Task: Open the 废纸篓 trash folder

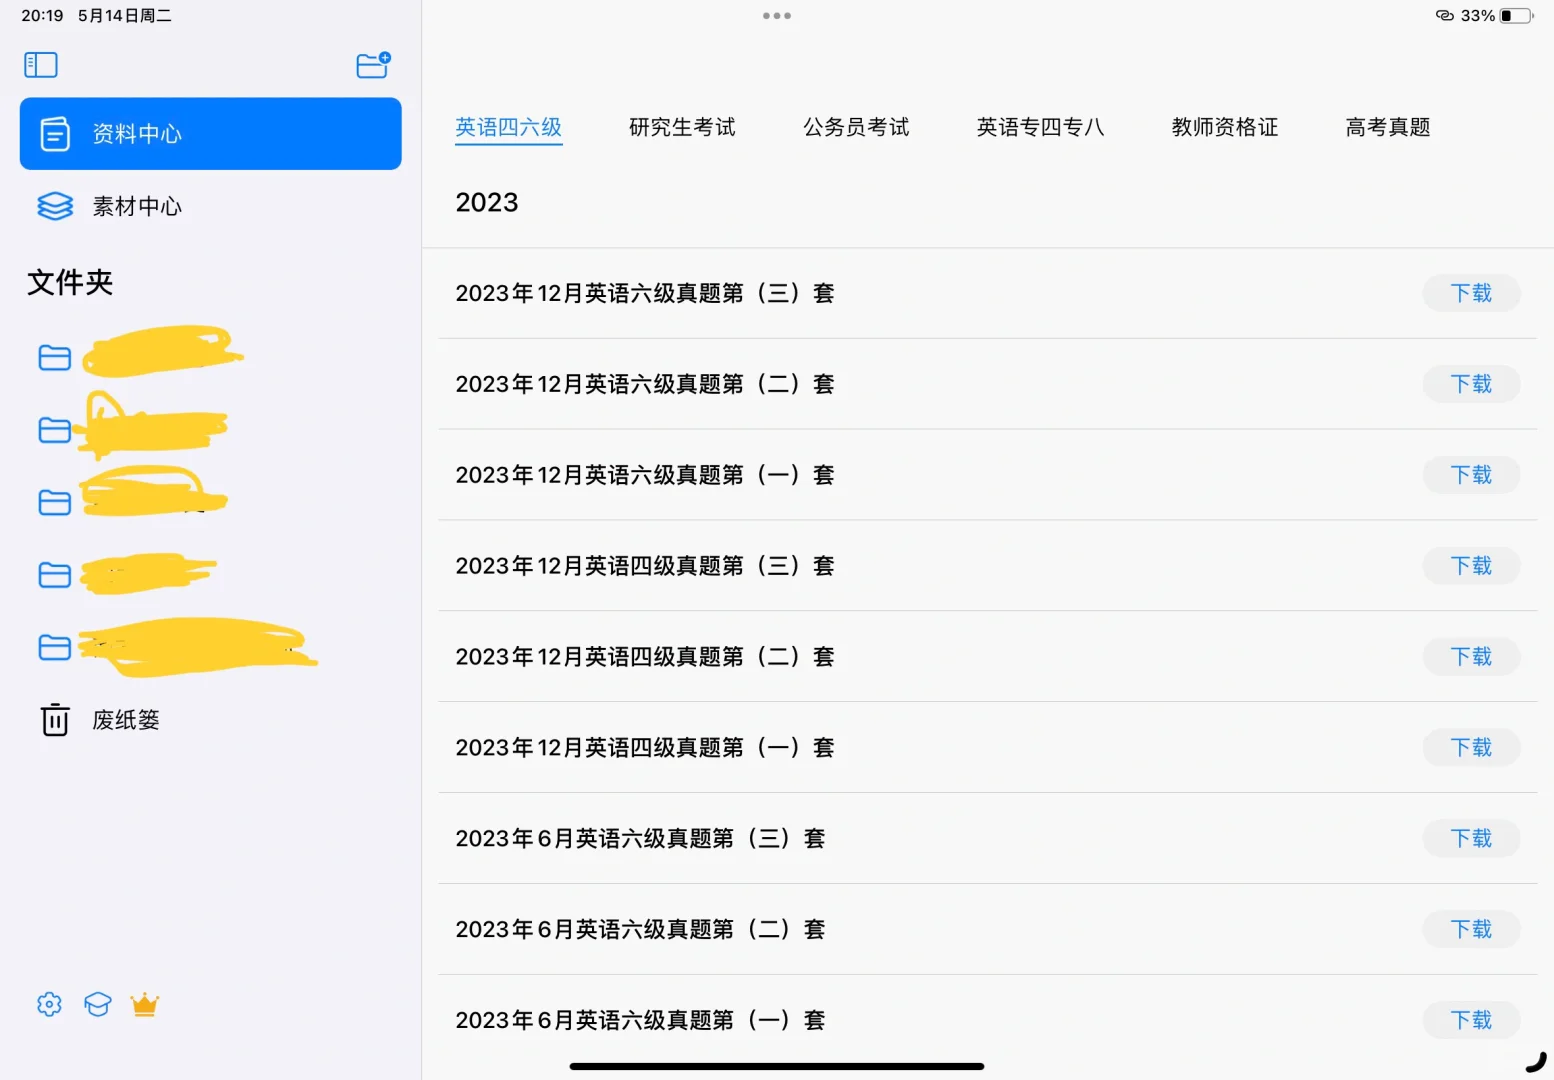Action: pos(124,719)
